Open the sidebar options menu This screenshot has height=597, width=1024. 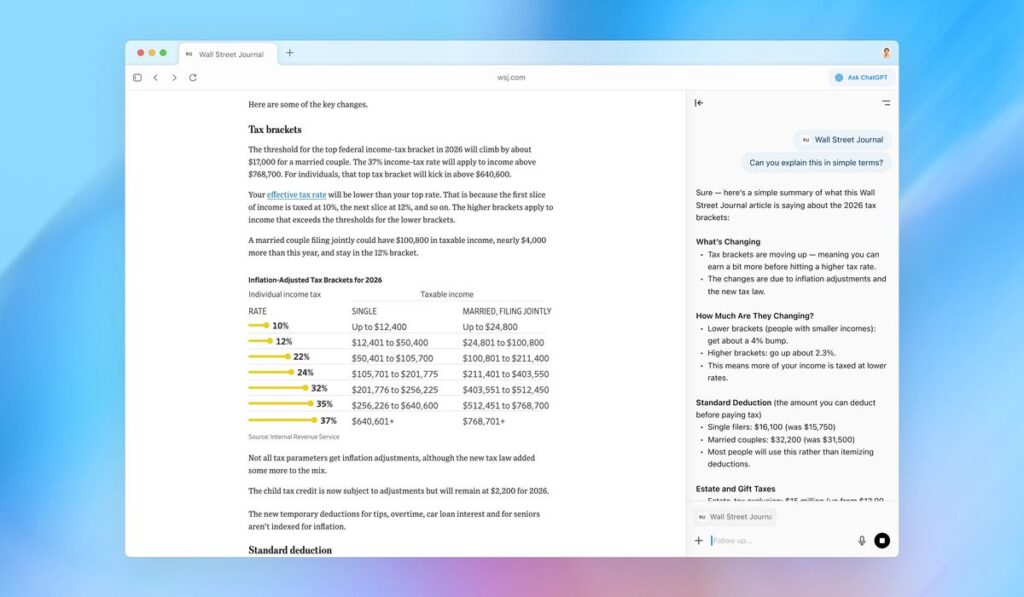tap(886, 103)
